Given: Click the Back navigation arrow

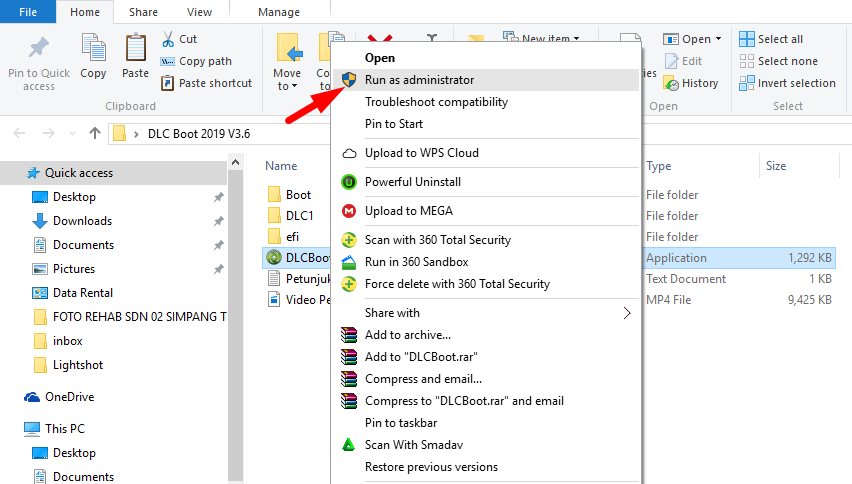Looking at the screenshot, I should 20,133.
